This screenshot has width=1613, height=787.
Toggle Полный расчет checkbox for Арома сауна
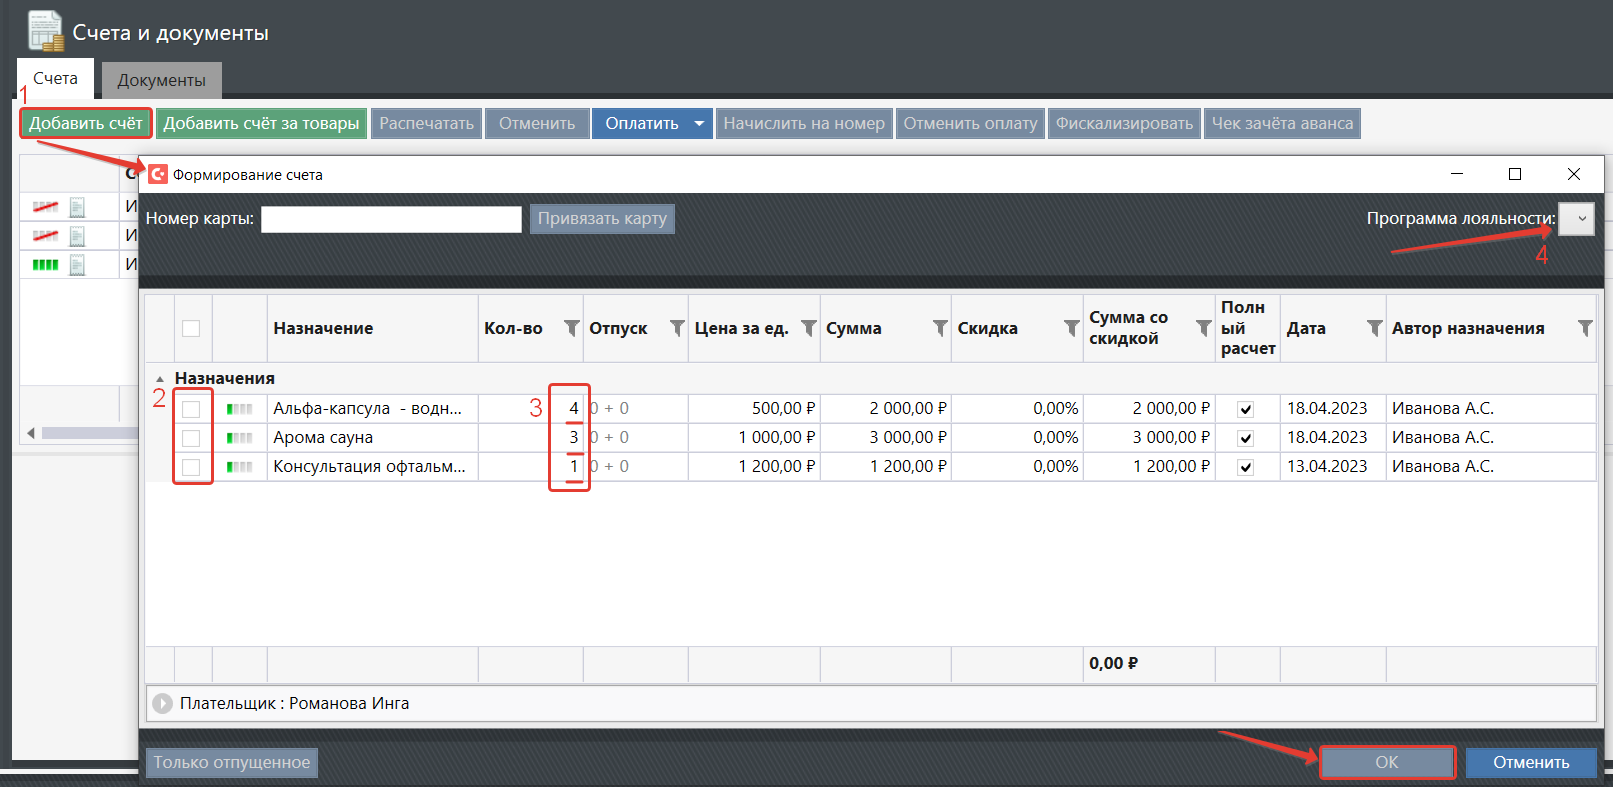pyautogui.click(x=1246, y=438)
